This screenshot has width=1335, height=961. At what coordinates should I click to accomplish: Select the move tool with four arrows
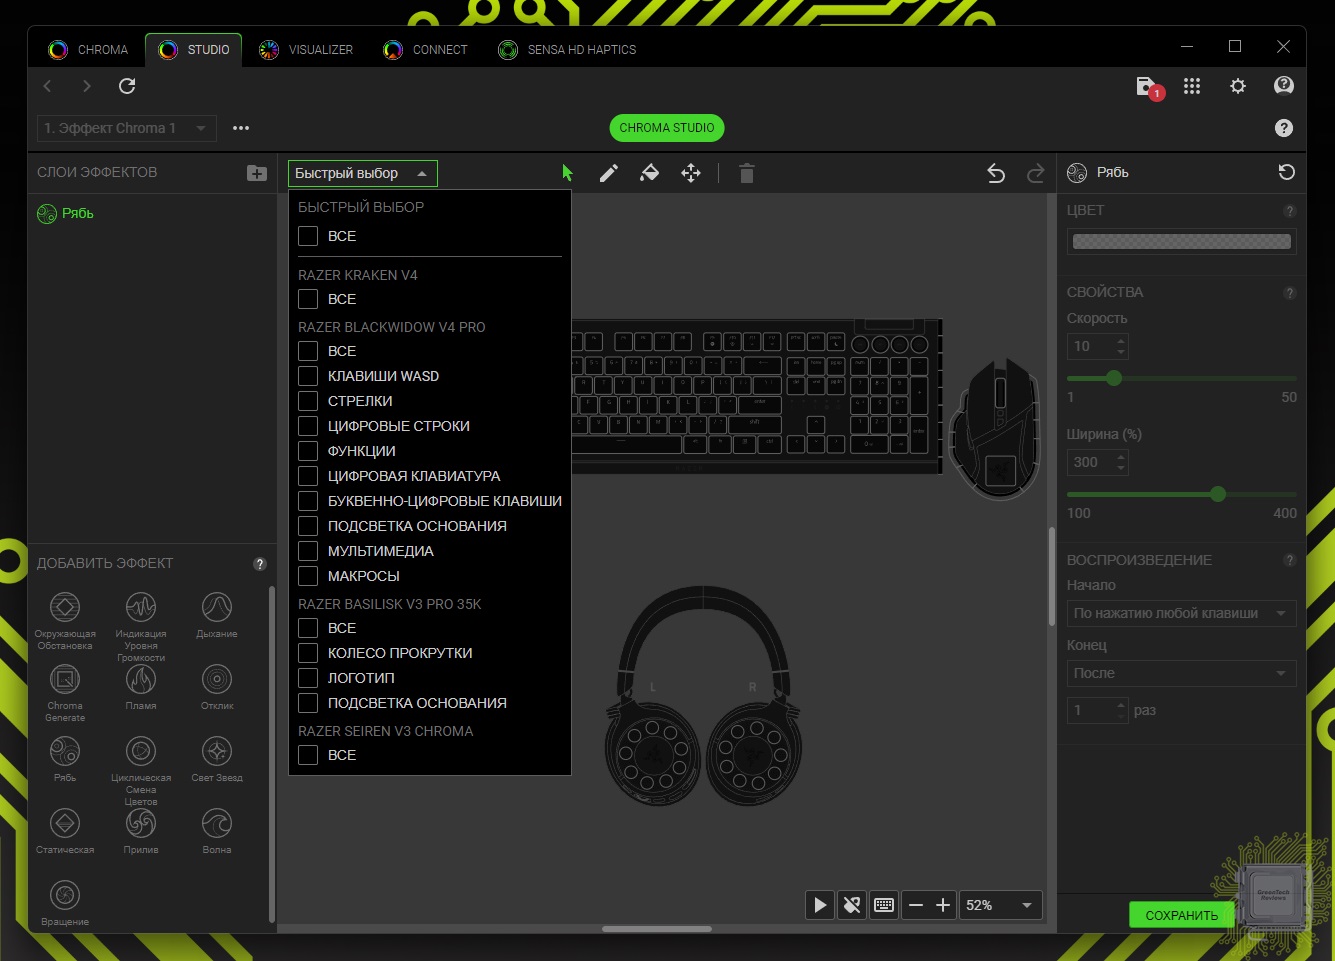tap(691, 173)
